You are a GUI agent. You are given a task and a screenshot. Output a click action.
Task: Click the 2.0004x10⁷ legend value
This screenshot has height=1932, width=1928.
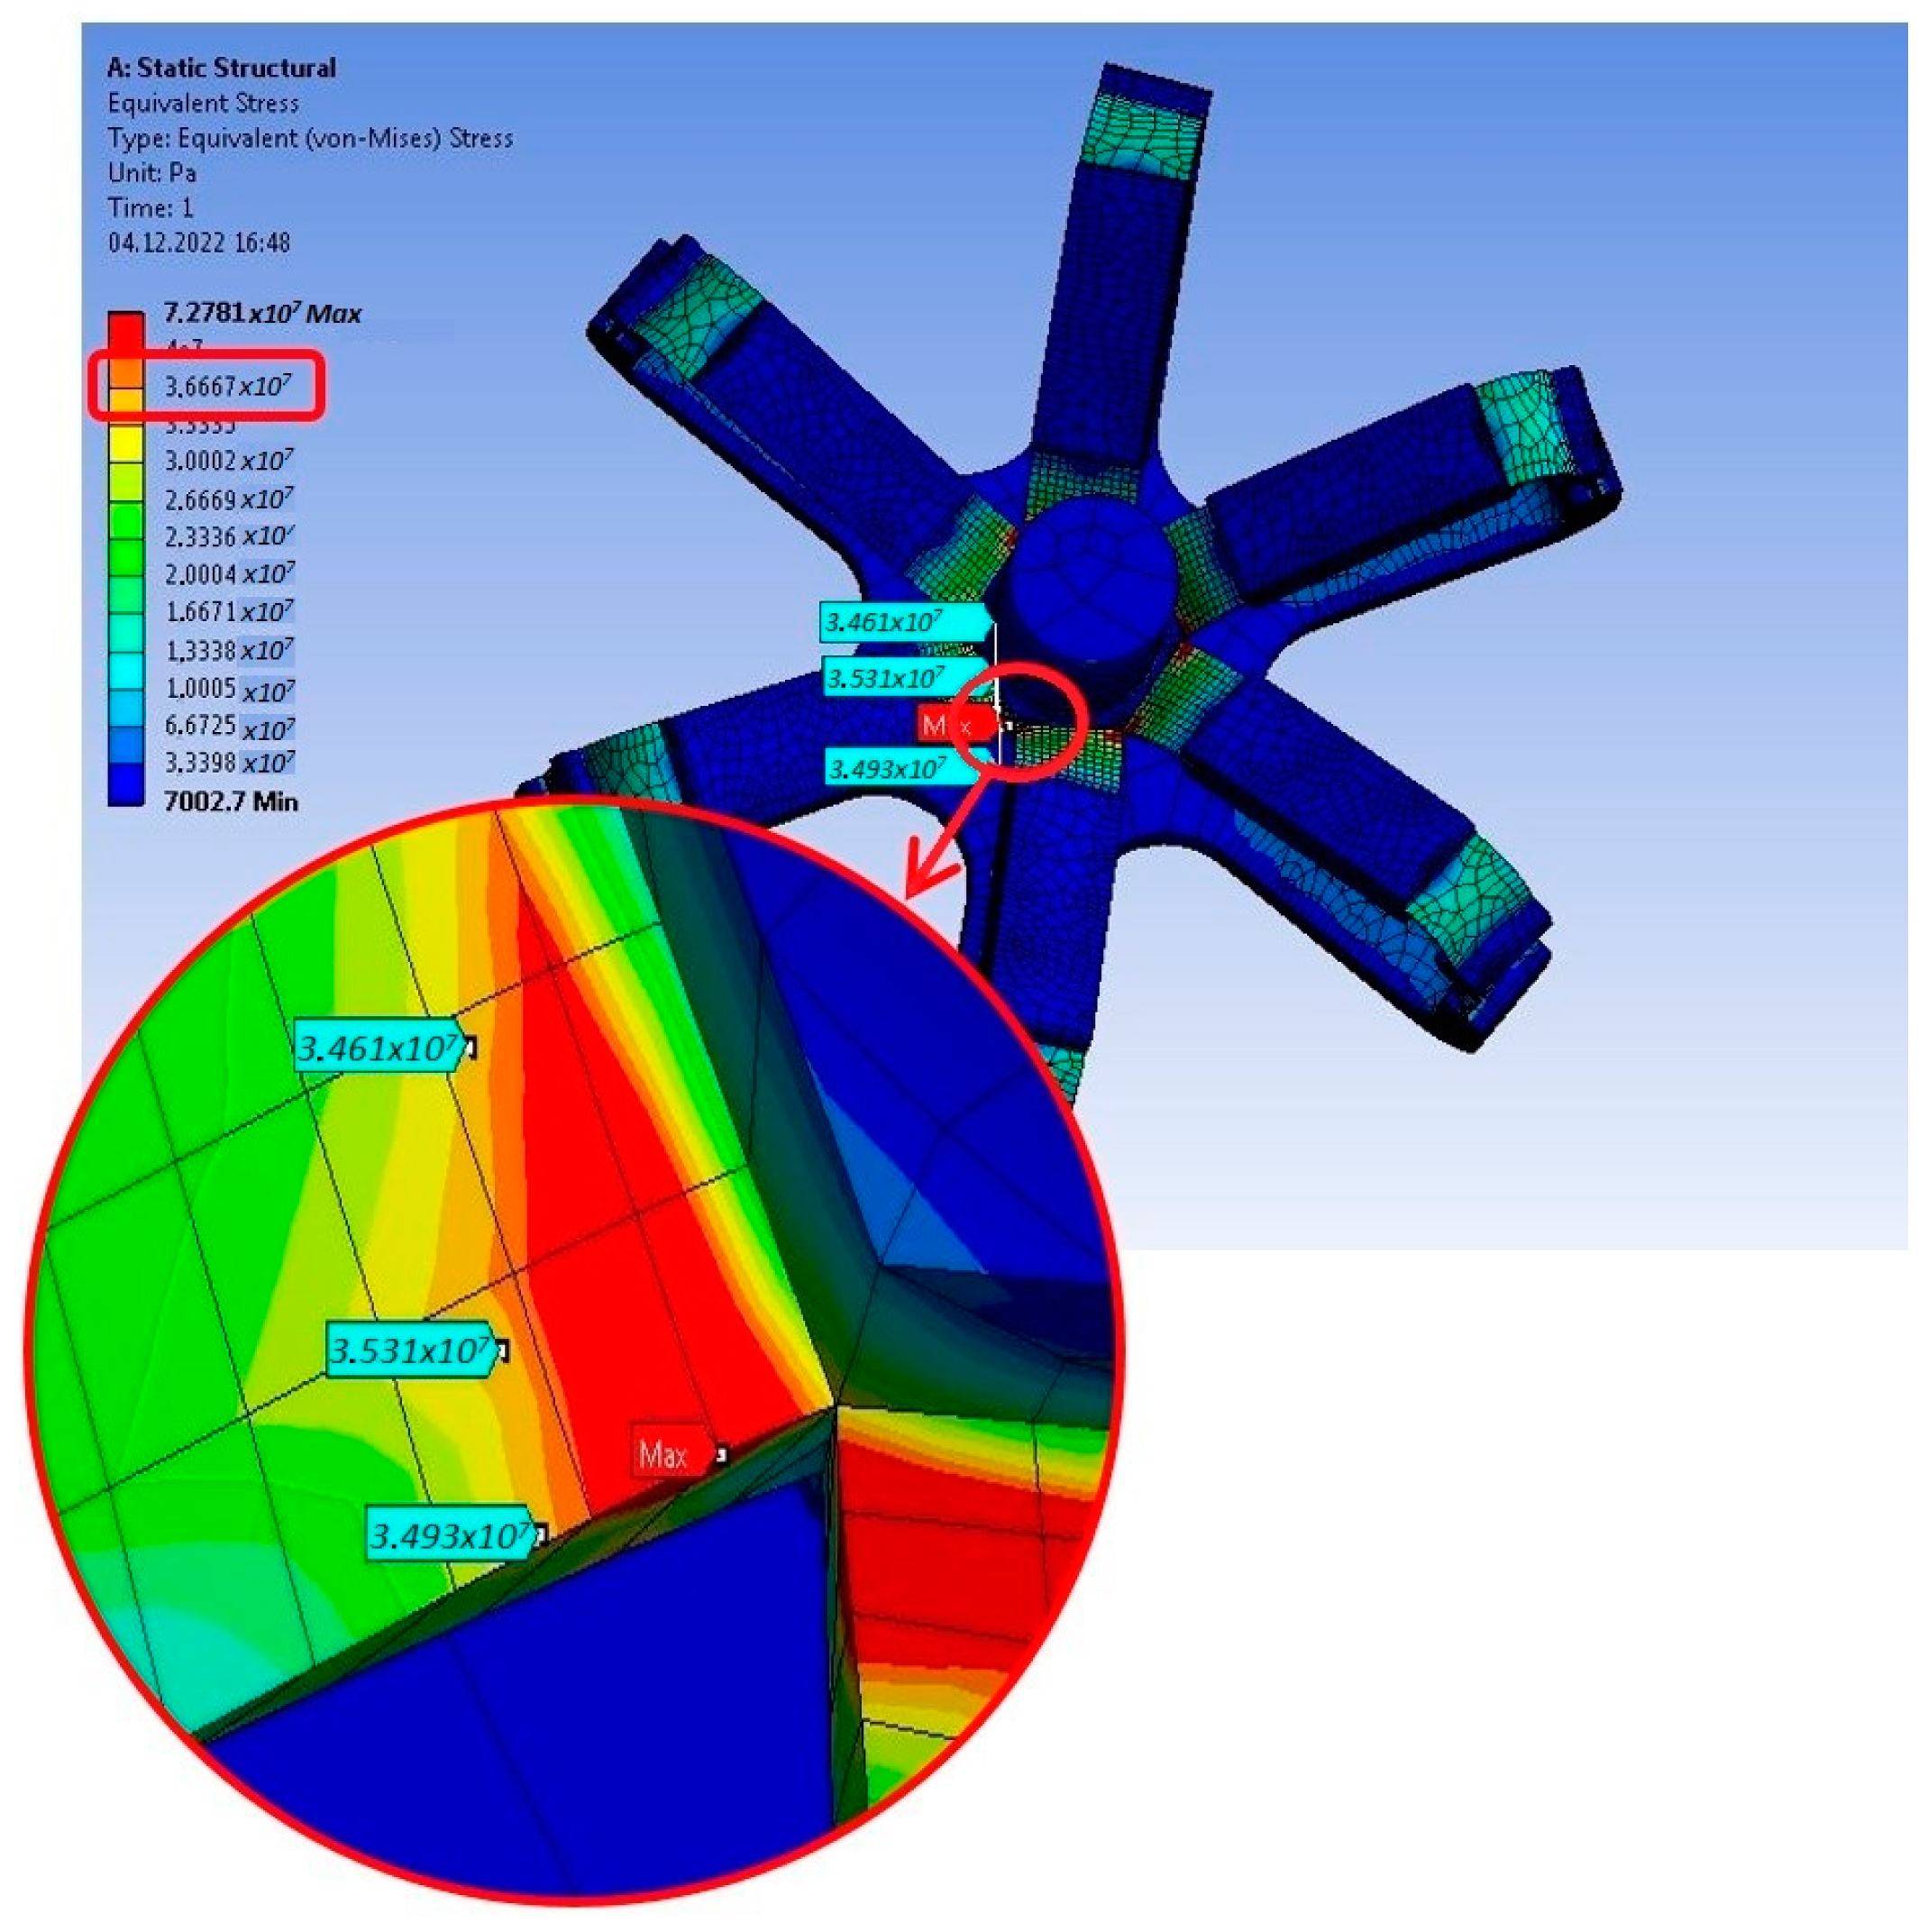[x=229, y=574]
